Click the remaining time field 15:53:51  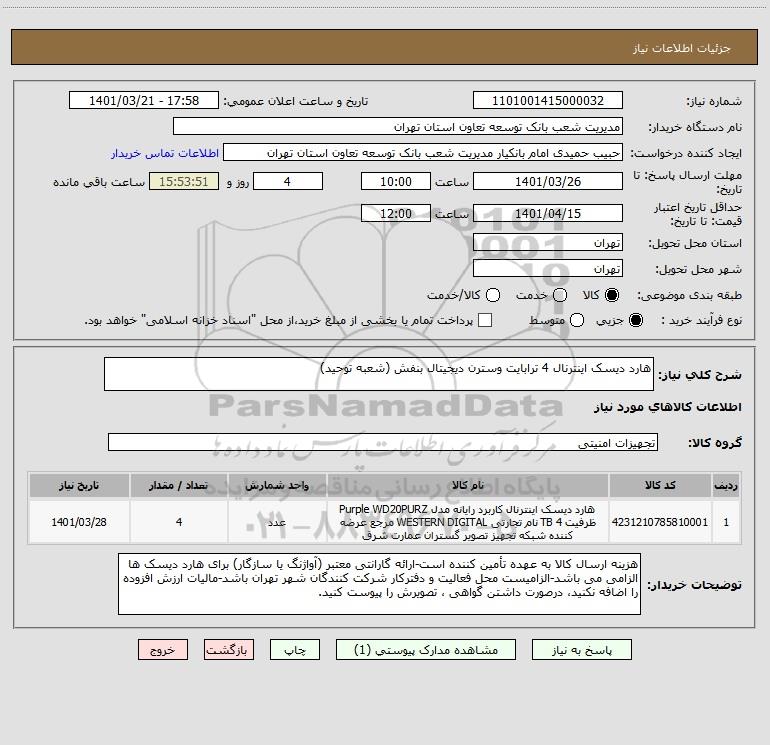pos(184,181)
